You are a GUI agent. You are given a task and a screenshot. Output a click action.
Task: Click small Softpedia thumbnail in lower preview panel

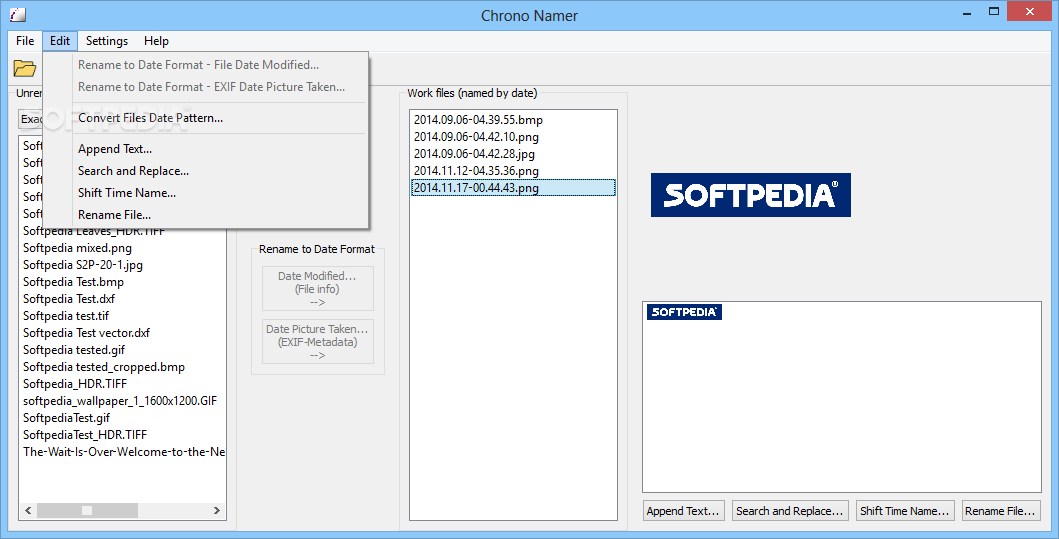coord(684,311)
